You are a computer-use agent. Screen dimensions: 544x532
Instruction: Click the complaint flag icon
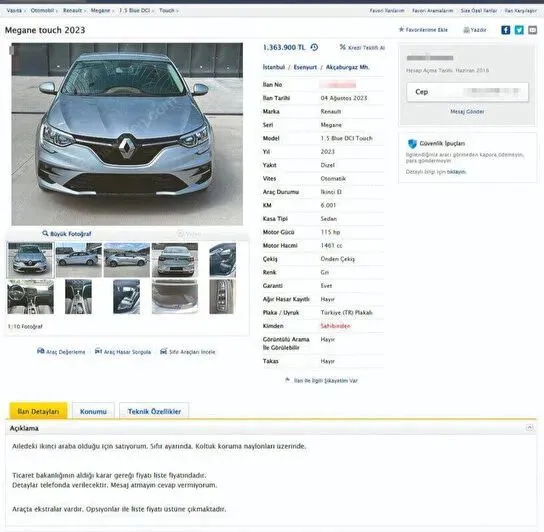click(x=287, y=380)
